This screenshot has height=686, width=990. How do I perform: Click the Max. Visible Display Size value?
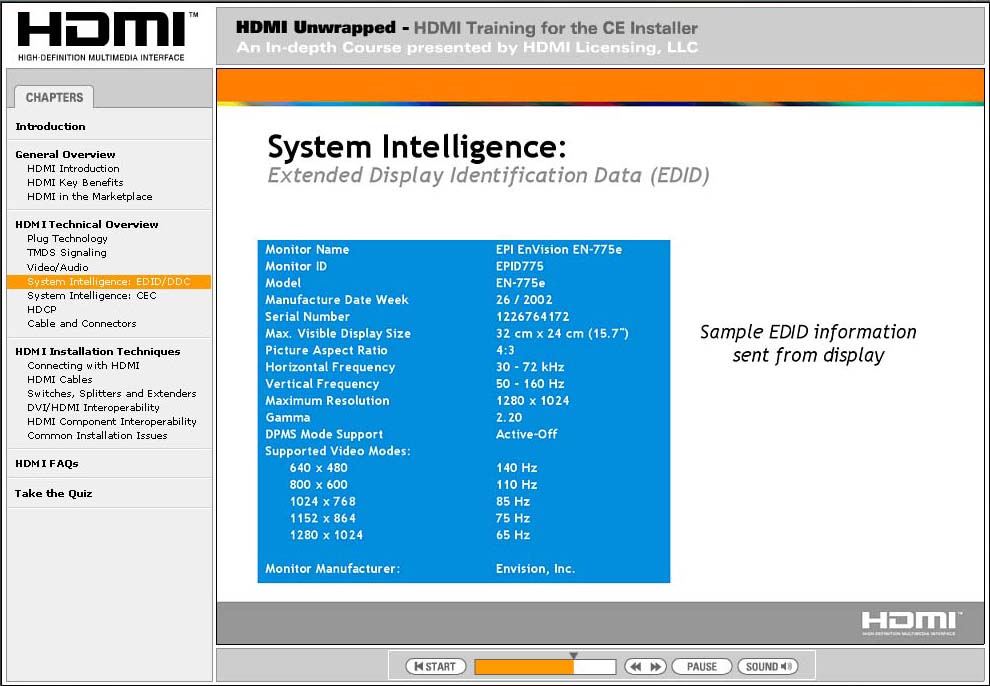(x=562, y=333)
